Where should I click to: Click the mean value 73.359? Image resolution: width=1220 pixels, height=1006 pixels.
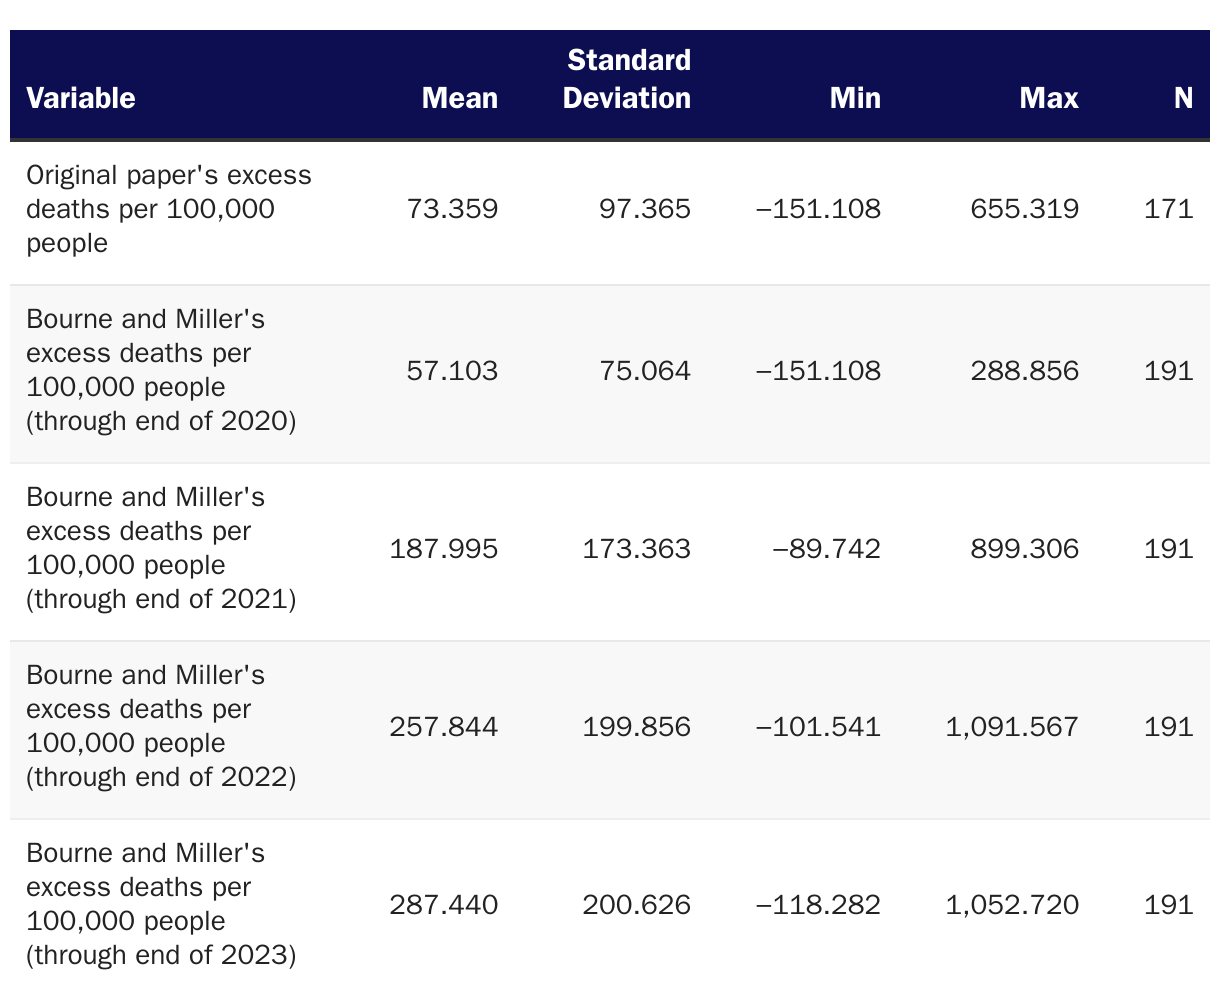452,209
